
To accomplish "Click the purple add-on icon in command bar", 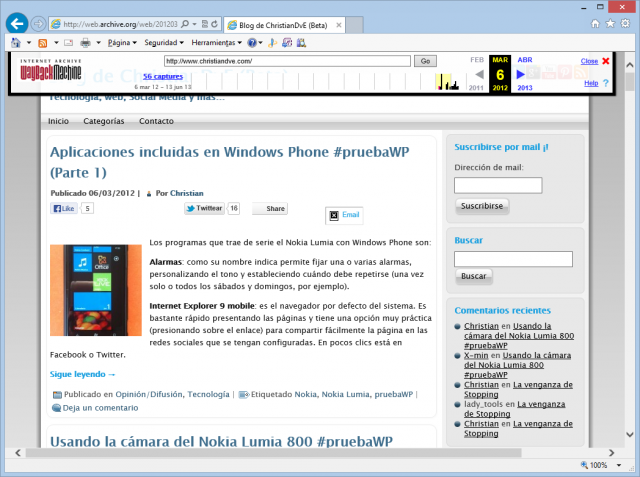I will tap(287, 42).
